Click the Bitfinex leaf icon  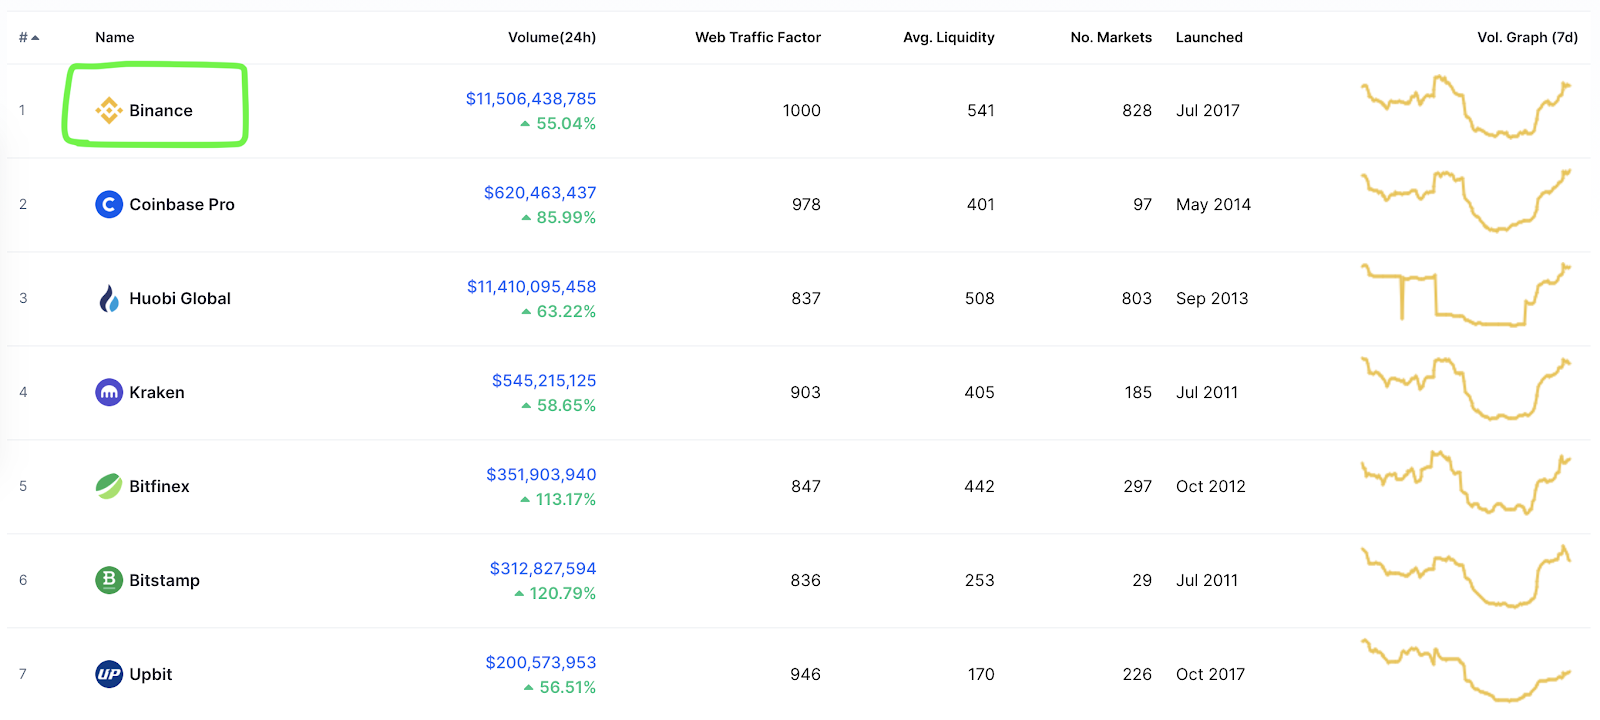point(108,486)
